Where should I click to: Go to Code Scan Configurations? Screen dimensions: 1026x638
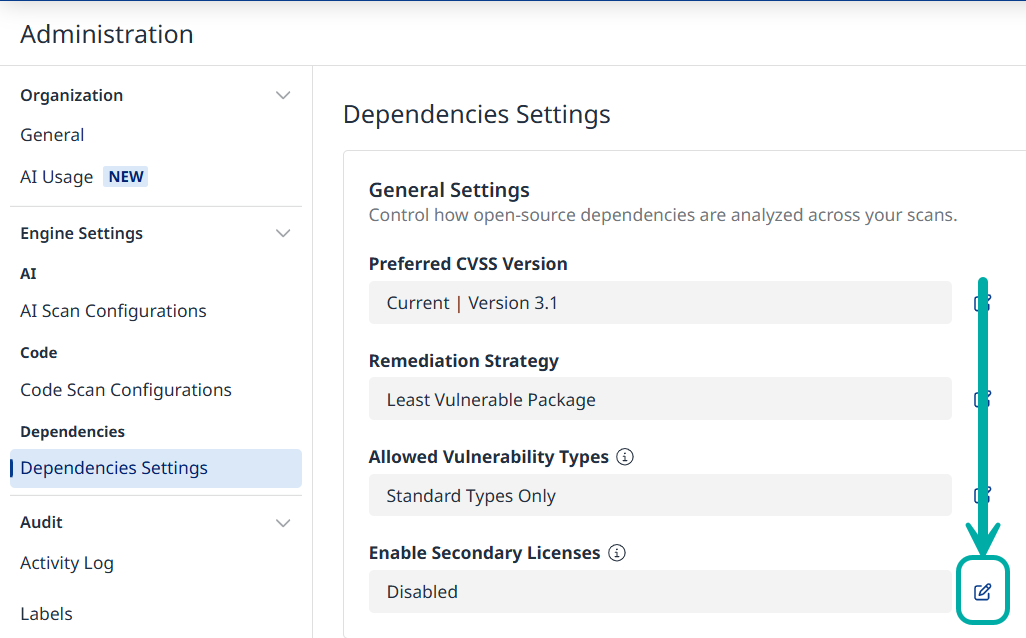[126, 390]
